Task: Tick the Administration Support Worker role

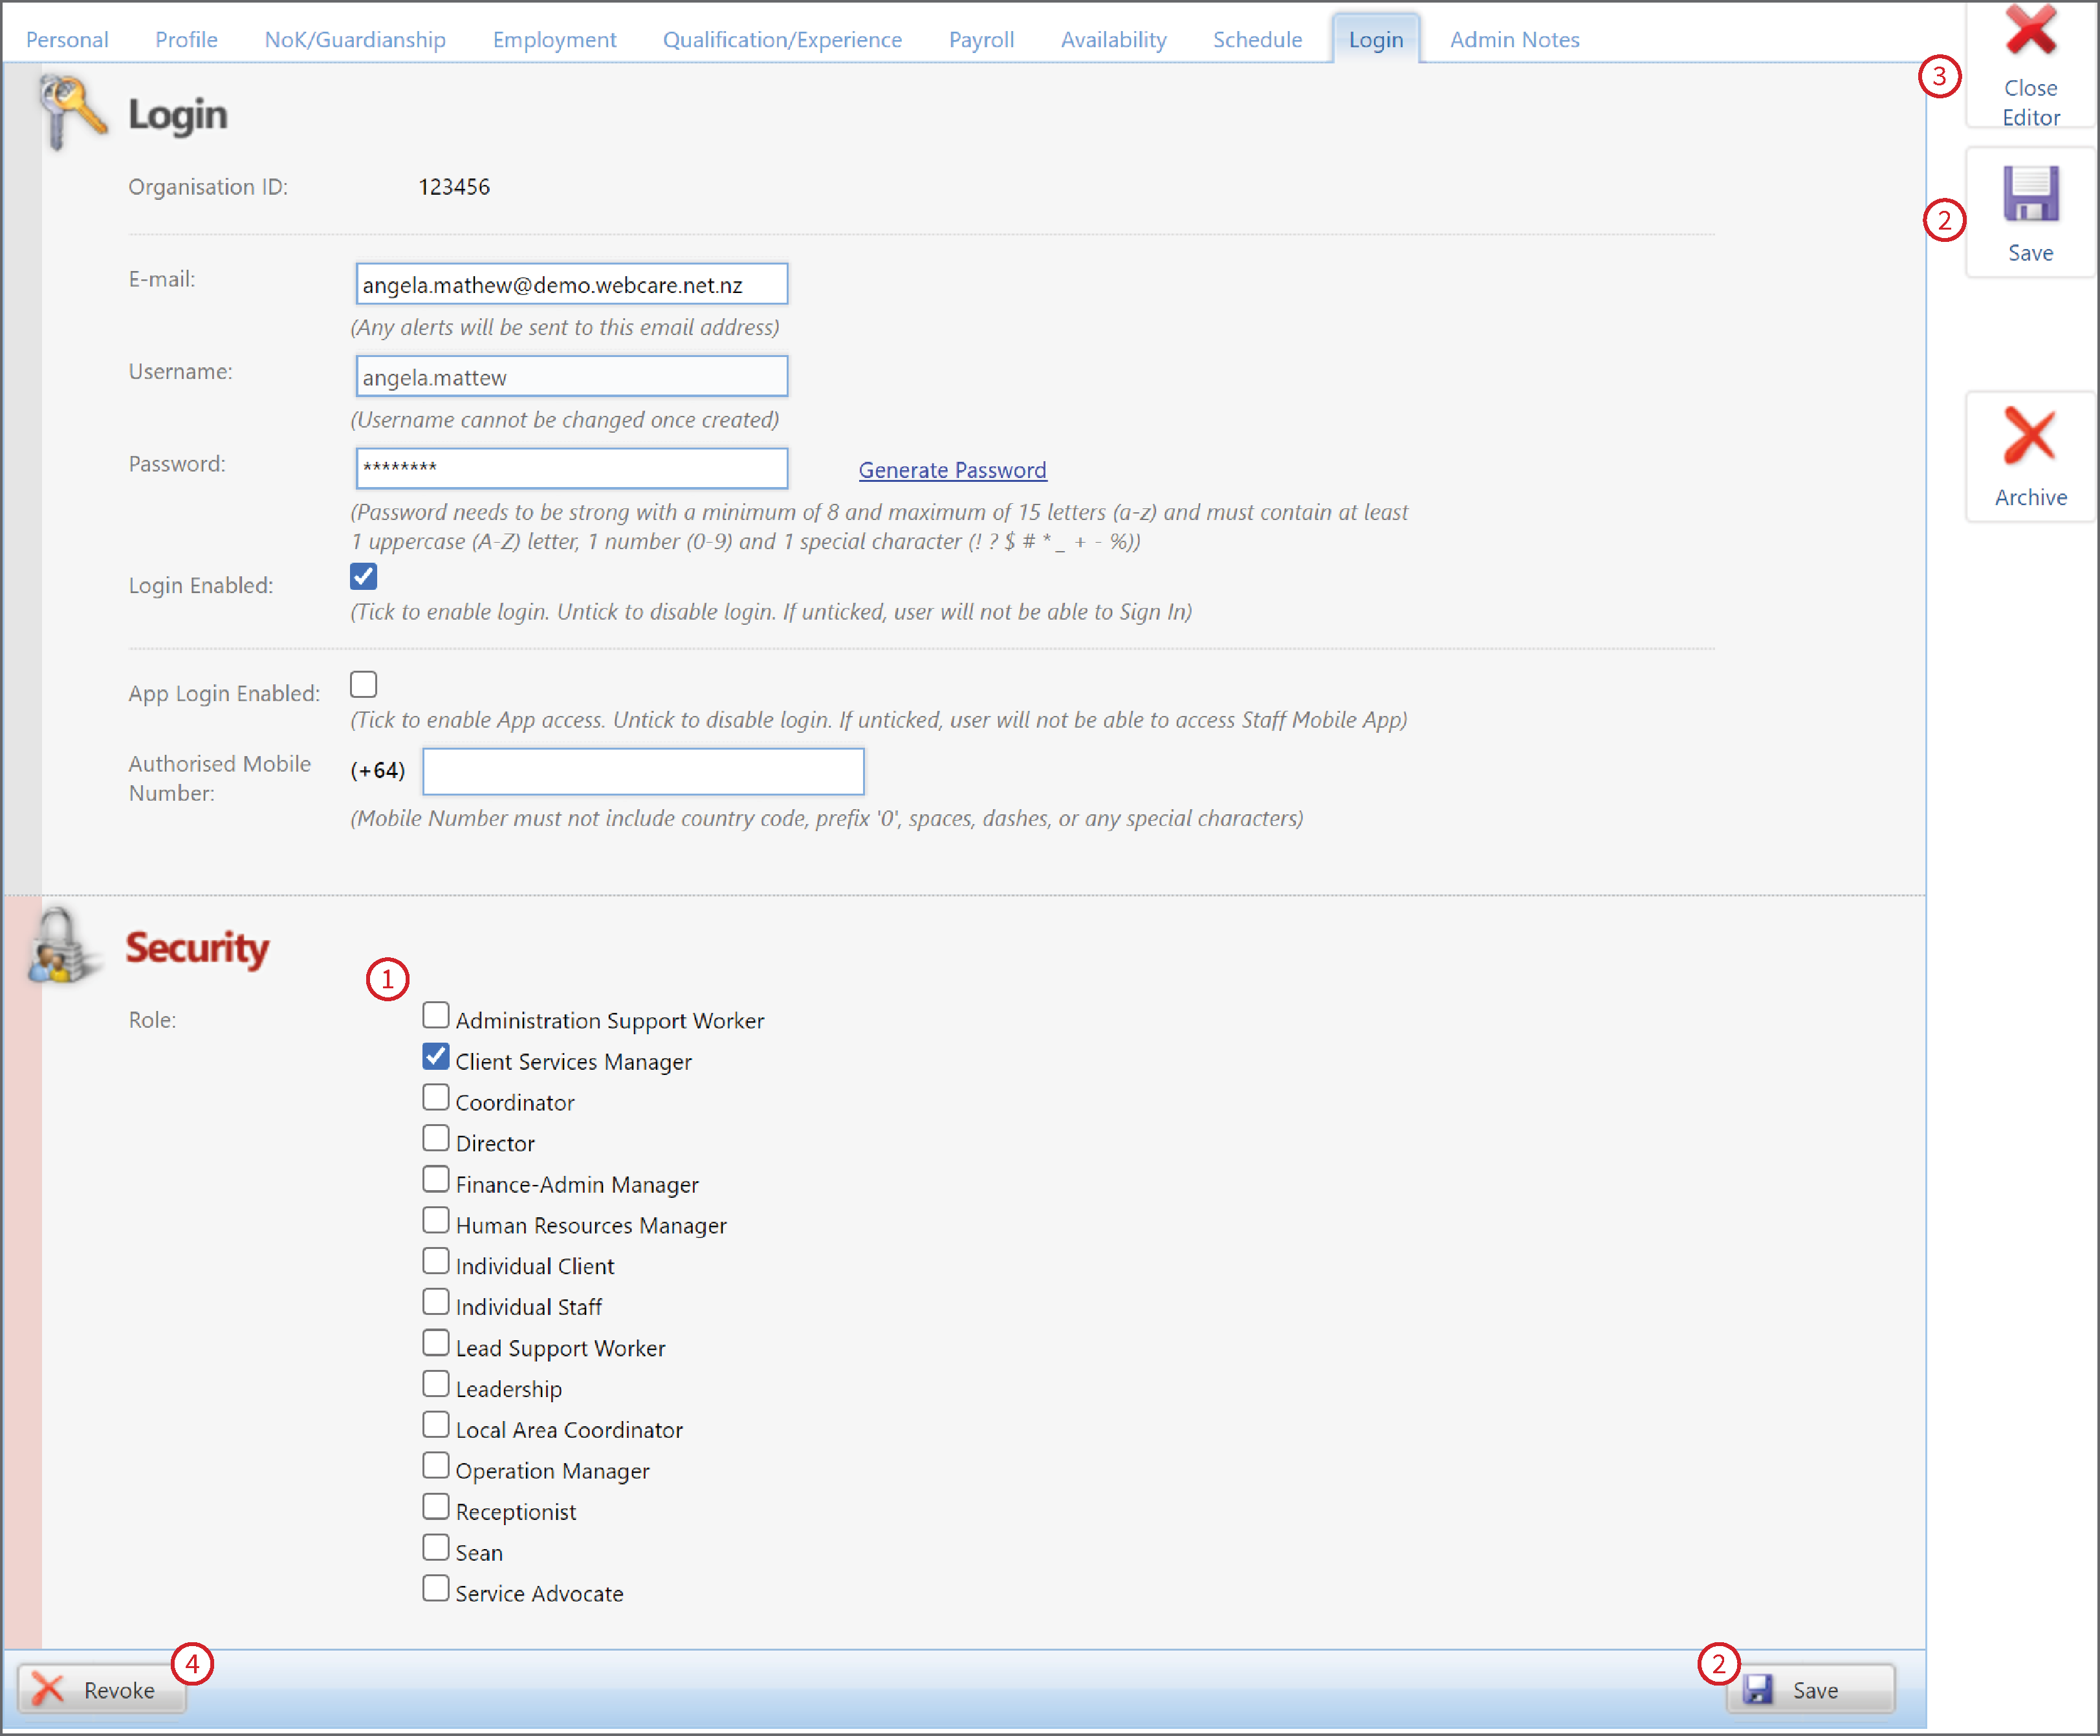Action: (x=435, y=1016)
